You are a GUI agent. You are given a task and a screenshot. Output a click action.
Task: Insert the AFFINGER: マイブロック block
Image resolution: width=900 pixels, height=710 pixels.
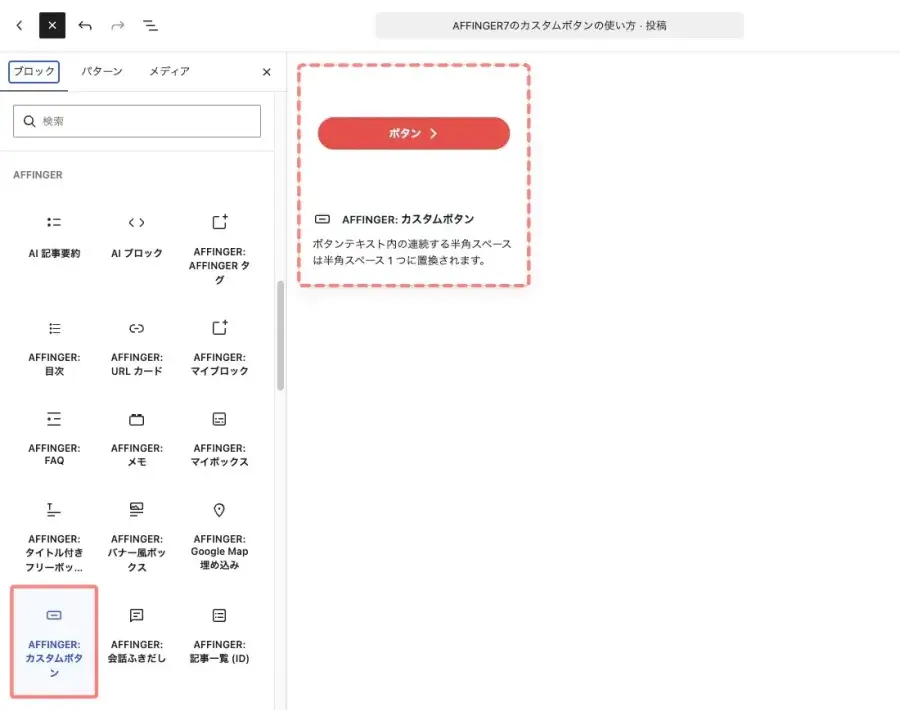point(219,349)
